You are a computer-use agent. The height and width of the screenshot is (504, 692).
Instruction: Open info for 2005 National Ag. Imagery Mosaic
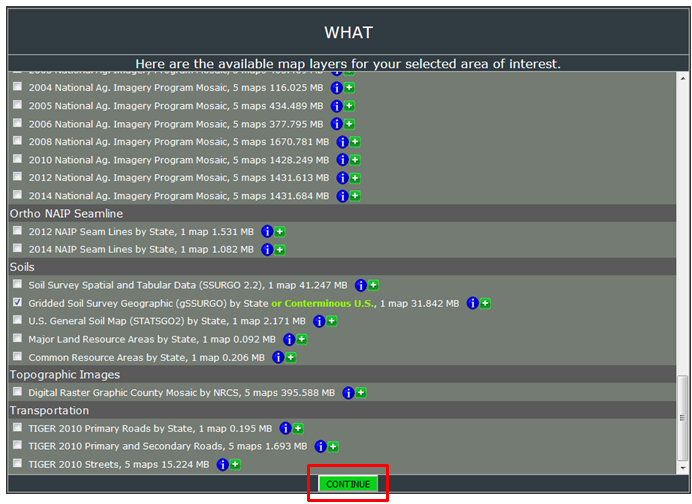336,106
